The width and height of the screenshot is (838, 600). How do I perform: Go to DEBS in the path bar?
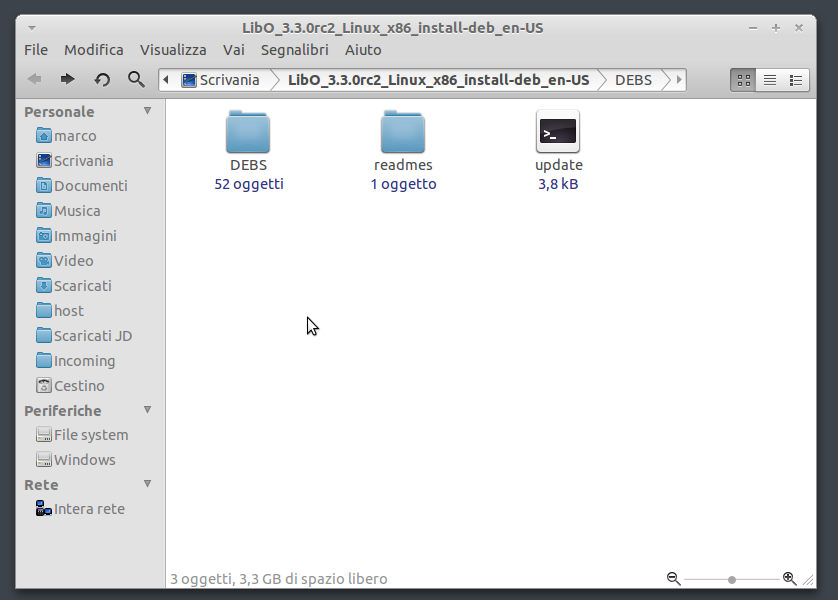633,80
